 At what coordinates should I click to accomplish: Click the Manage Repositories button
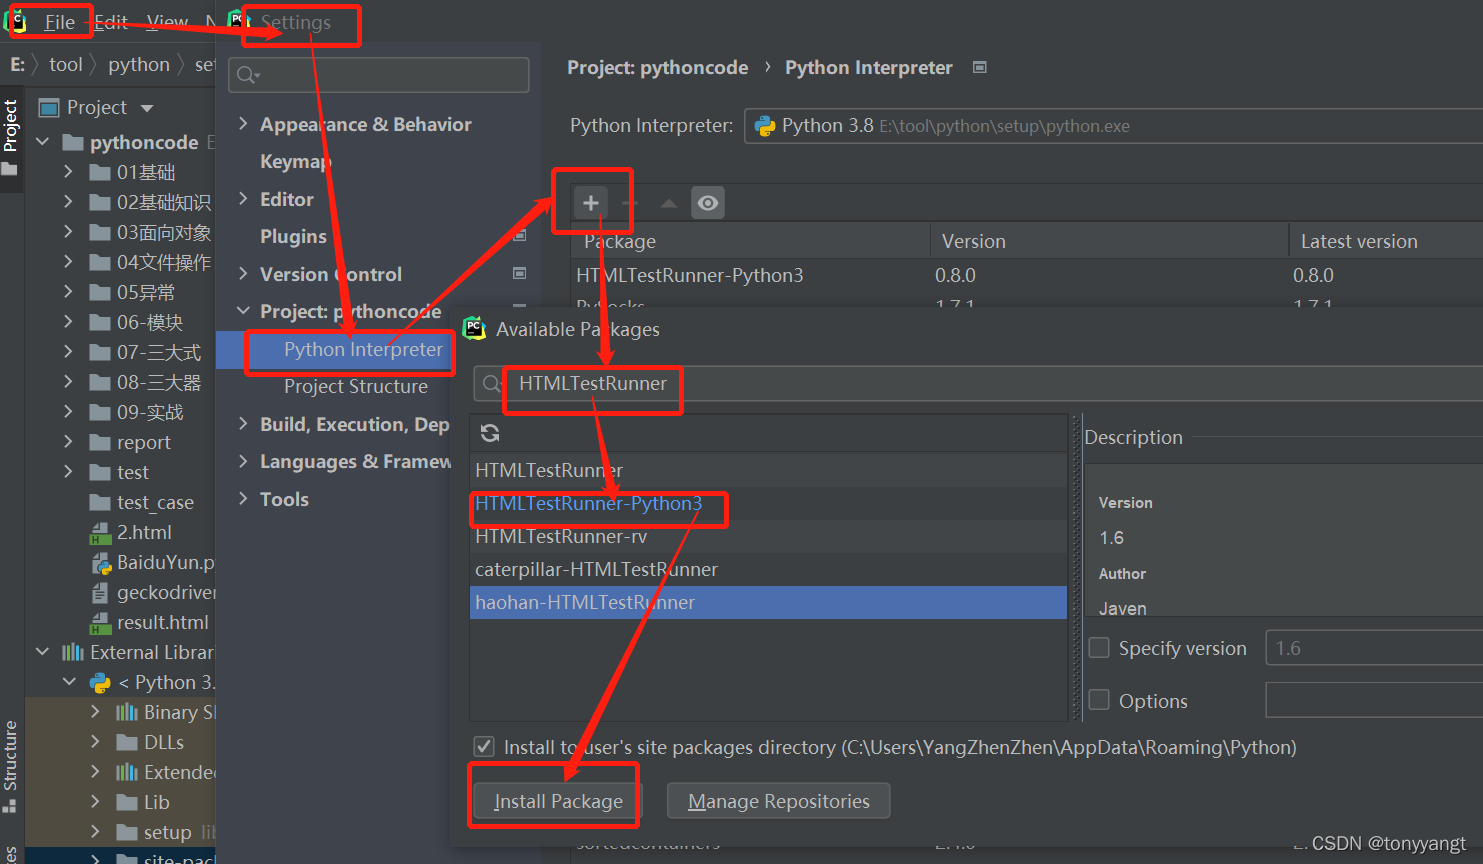click(779, 801)
